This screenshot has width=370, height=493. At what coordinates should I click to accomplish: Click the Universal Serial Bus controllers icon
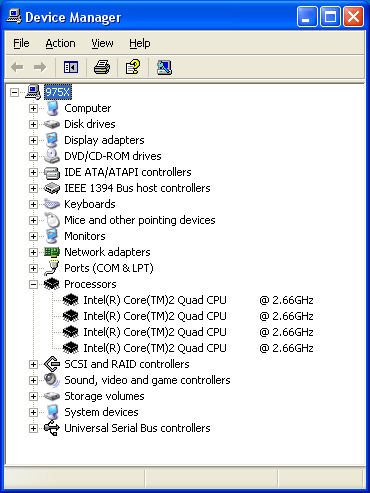[52, 428]
